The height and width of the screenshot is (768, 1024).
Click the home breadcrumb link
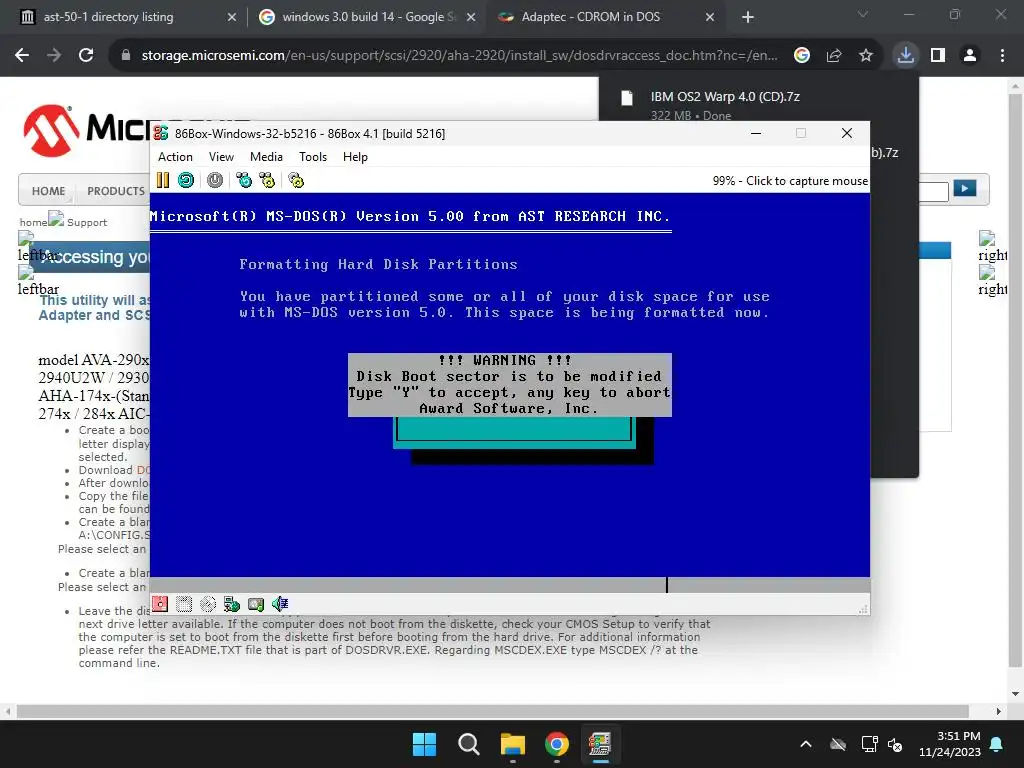(x=33, y=222)
